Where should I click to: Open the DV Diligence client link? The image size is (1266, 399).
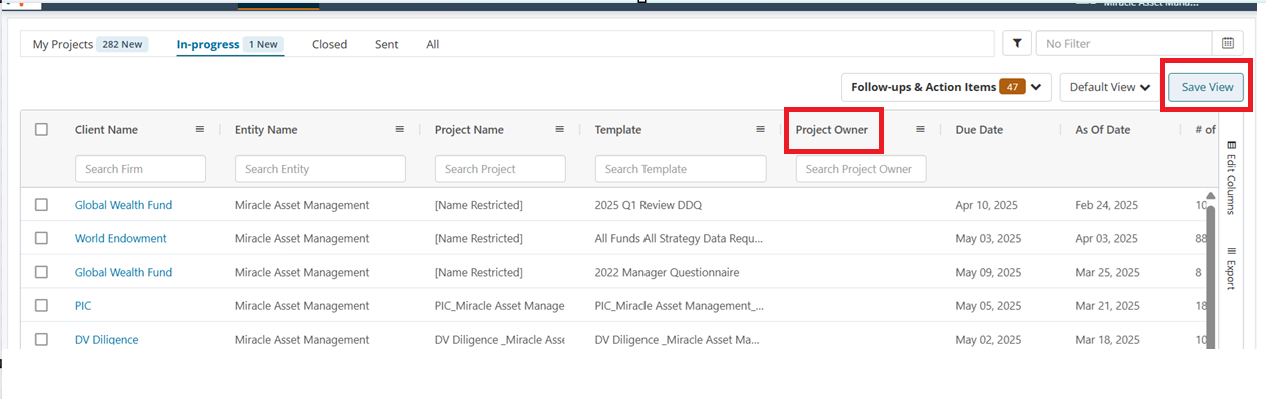pos(107,339)
